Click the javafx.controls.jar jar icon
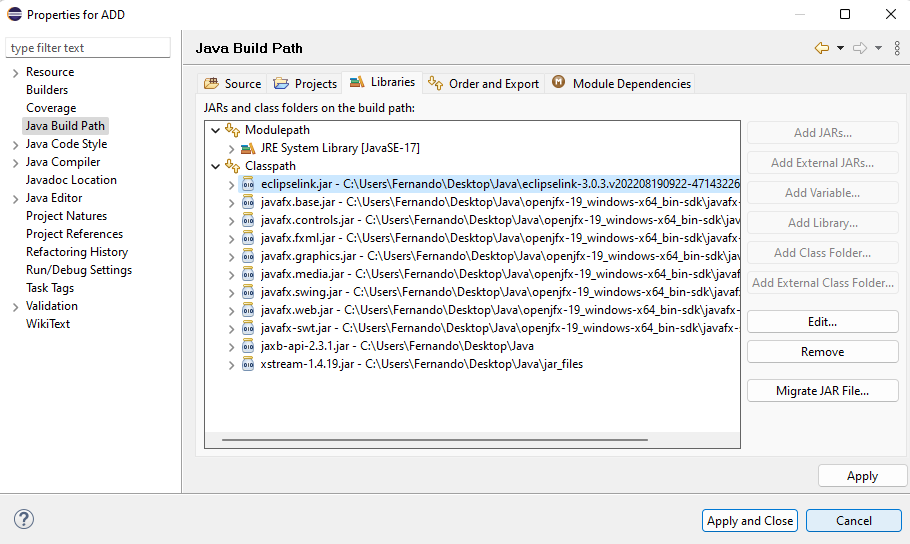The height and width of the screenshot is (544, 910). [248, 220]
